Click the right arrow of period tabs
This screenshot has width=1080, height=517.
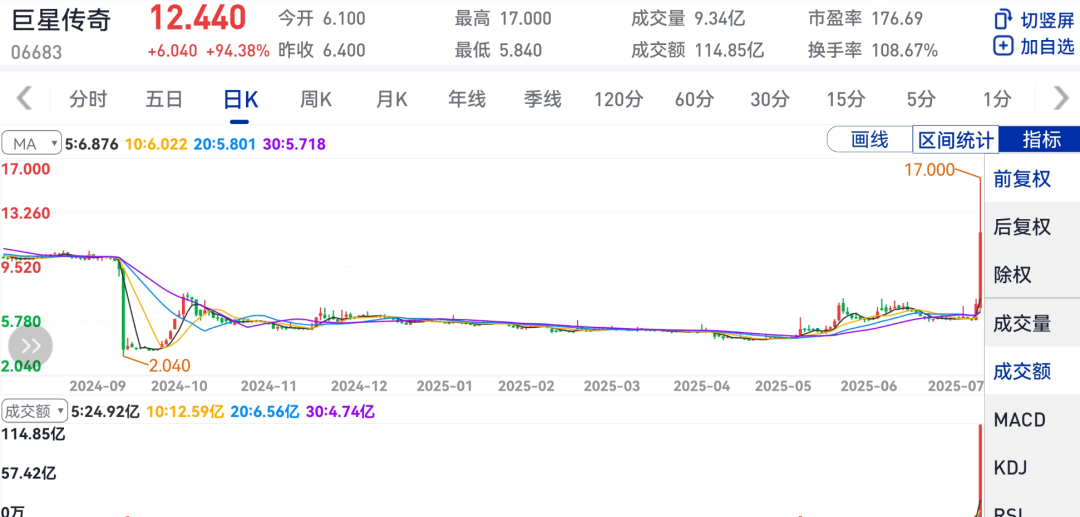click(1061, 98)
